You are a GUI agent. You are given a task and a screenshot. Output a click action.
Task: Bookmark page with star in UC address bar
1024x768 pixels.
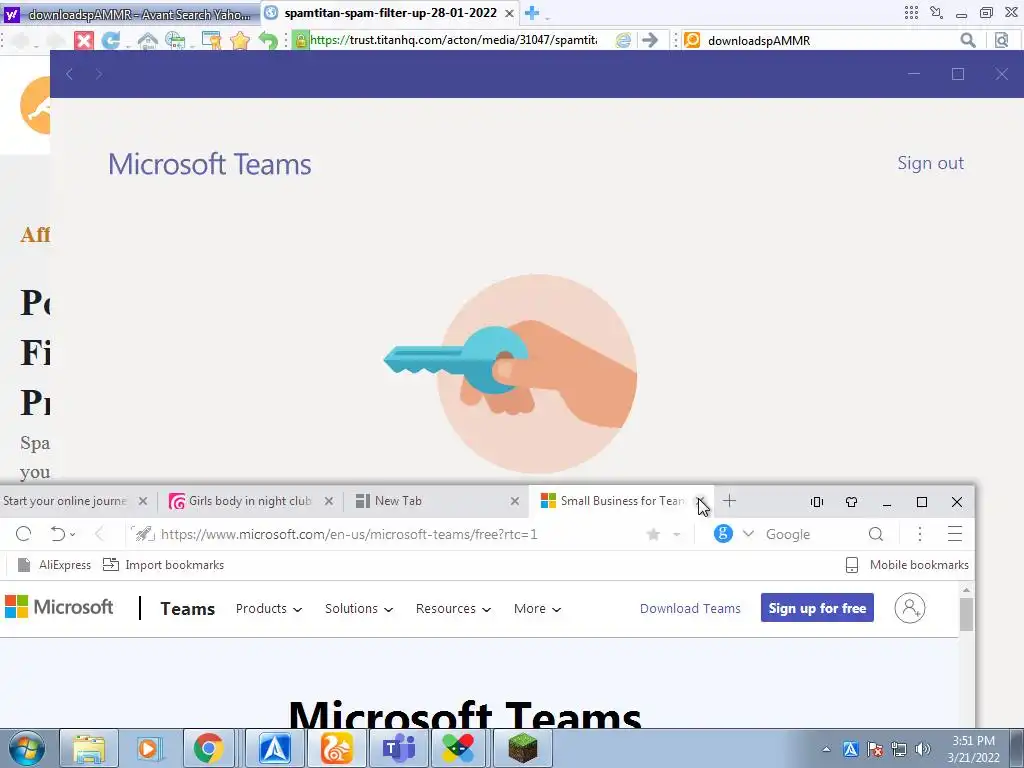[653, 534]
